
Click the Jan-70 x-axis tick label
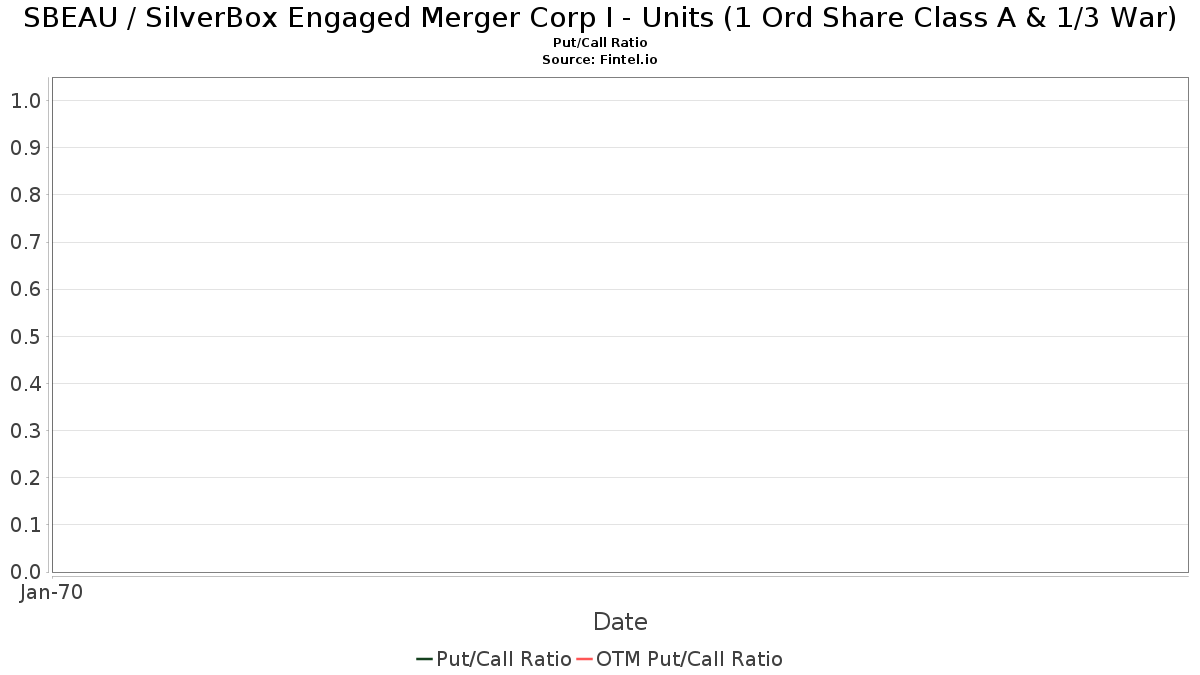click(52, 593)
